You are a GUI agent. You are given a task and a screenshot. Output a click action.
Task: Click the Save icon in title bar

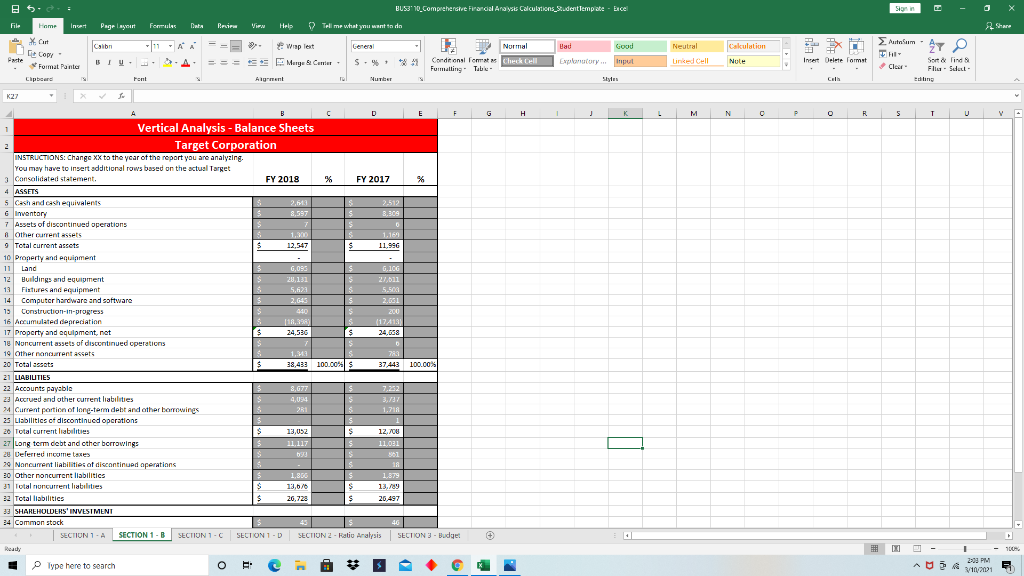(15, 8)
